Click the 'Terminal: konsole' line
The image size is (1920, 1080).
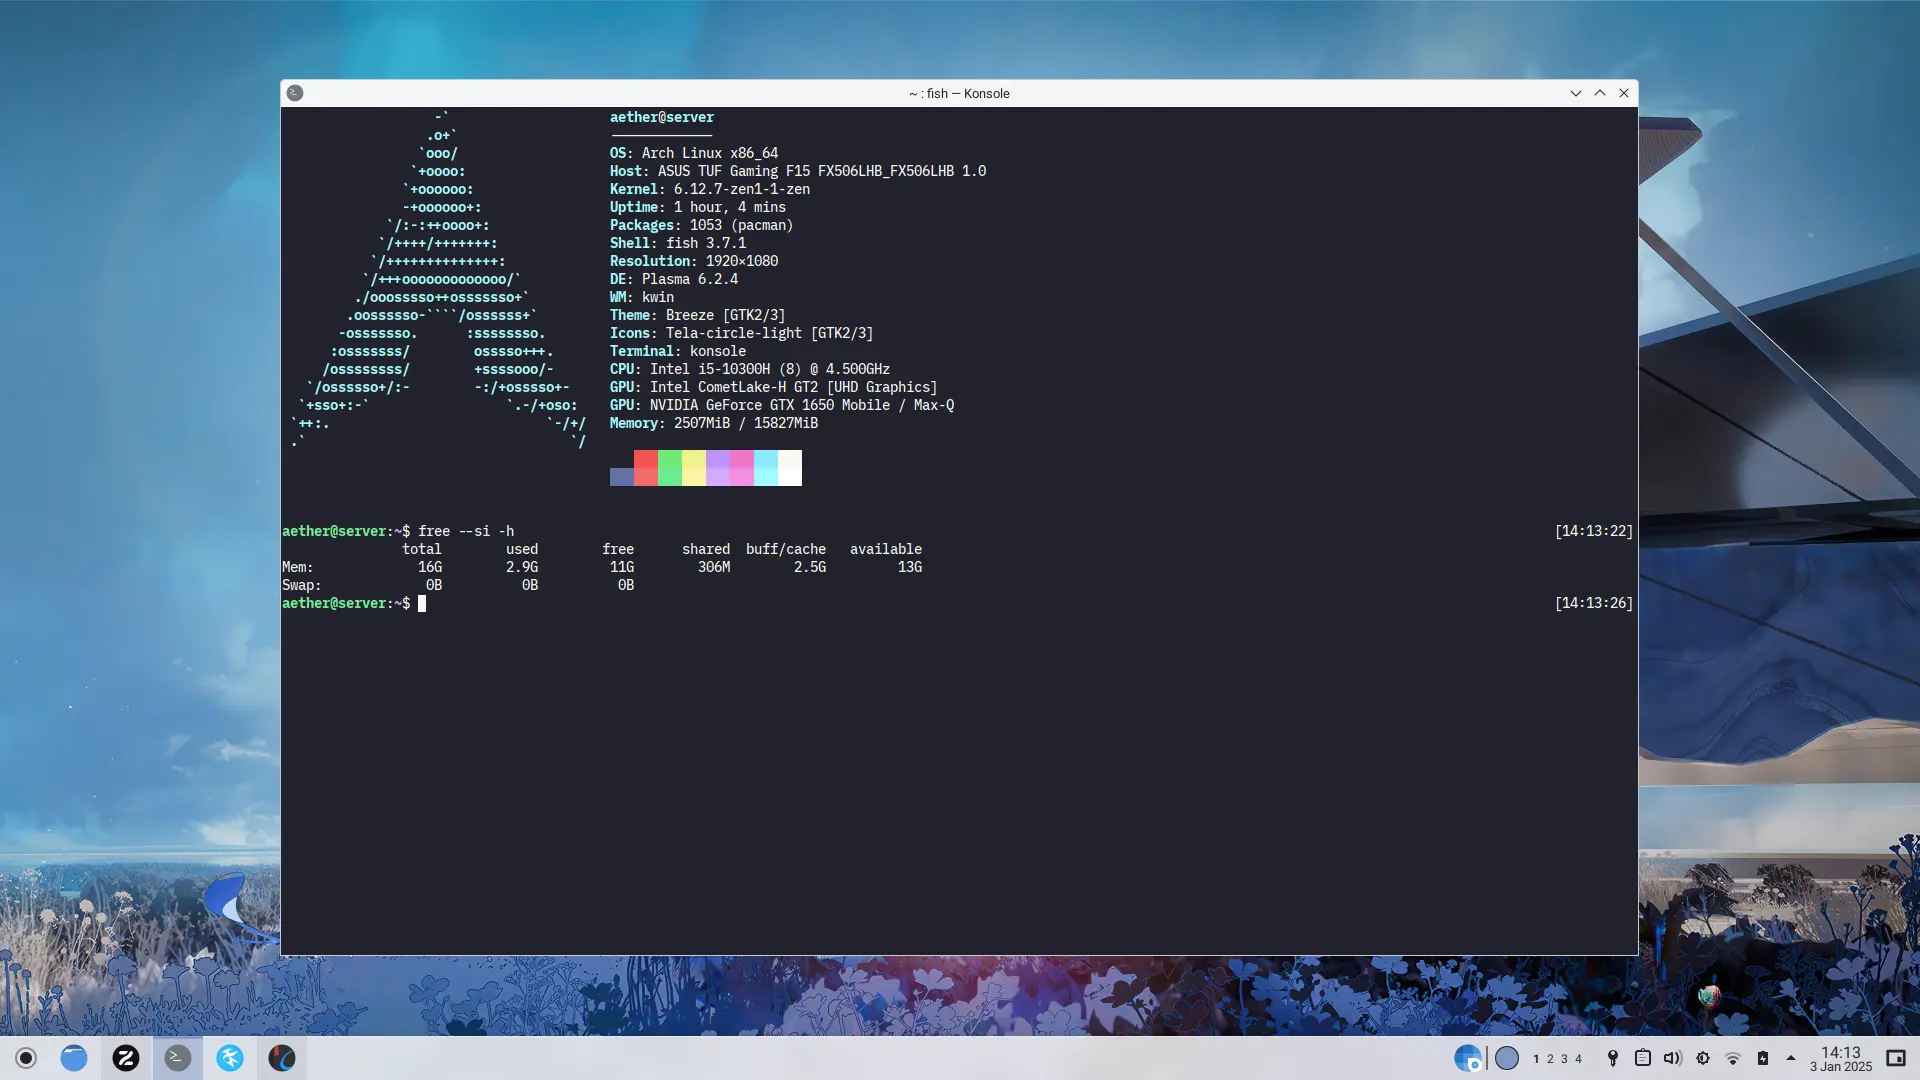click(678, 351)
